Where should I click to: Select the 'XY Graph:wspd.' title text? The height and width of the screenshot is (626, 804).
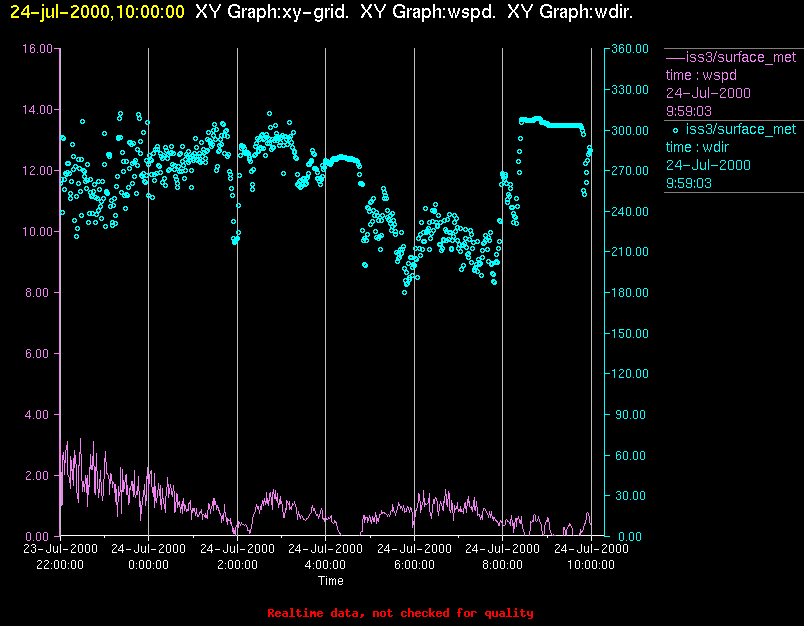428,12
